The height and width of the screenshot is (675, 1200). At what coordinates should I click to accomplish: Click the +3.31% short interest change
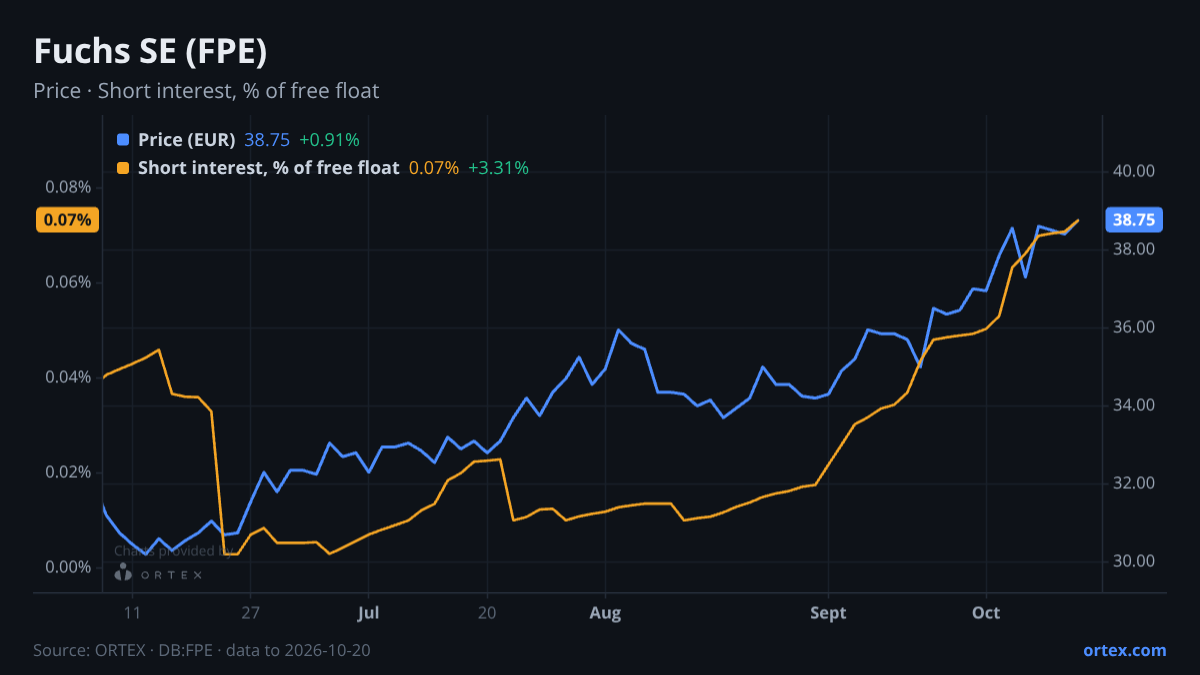pyautogui.click(x=498, y=168)
